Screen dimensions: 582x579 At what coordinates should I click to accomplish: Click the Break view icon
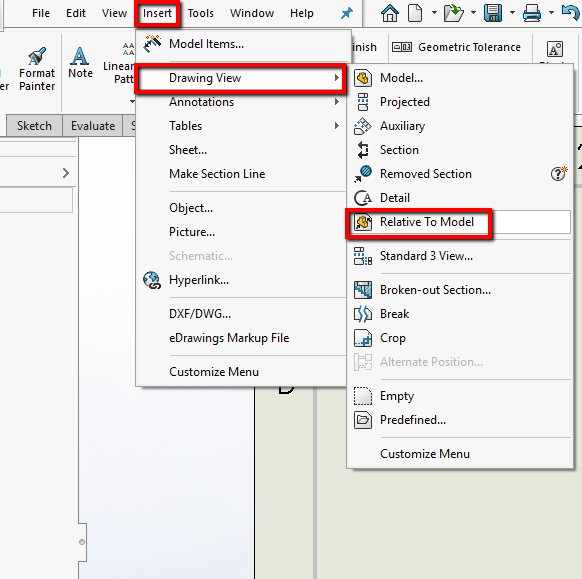pos(363,314)
